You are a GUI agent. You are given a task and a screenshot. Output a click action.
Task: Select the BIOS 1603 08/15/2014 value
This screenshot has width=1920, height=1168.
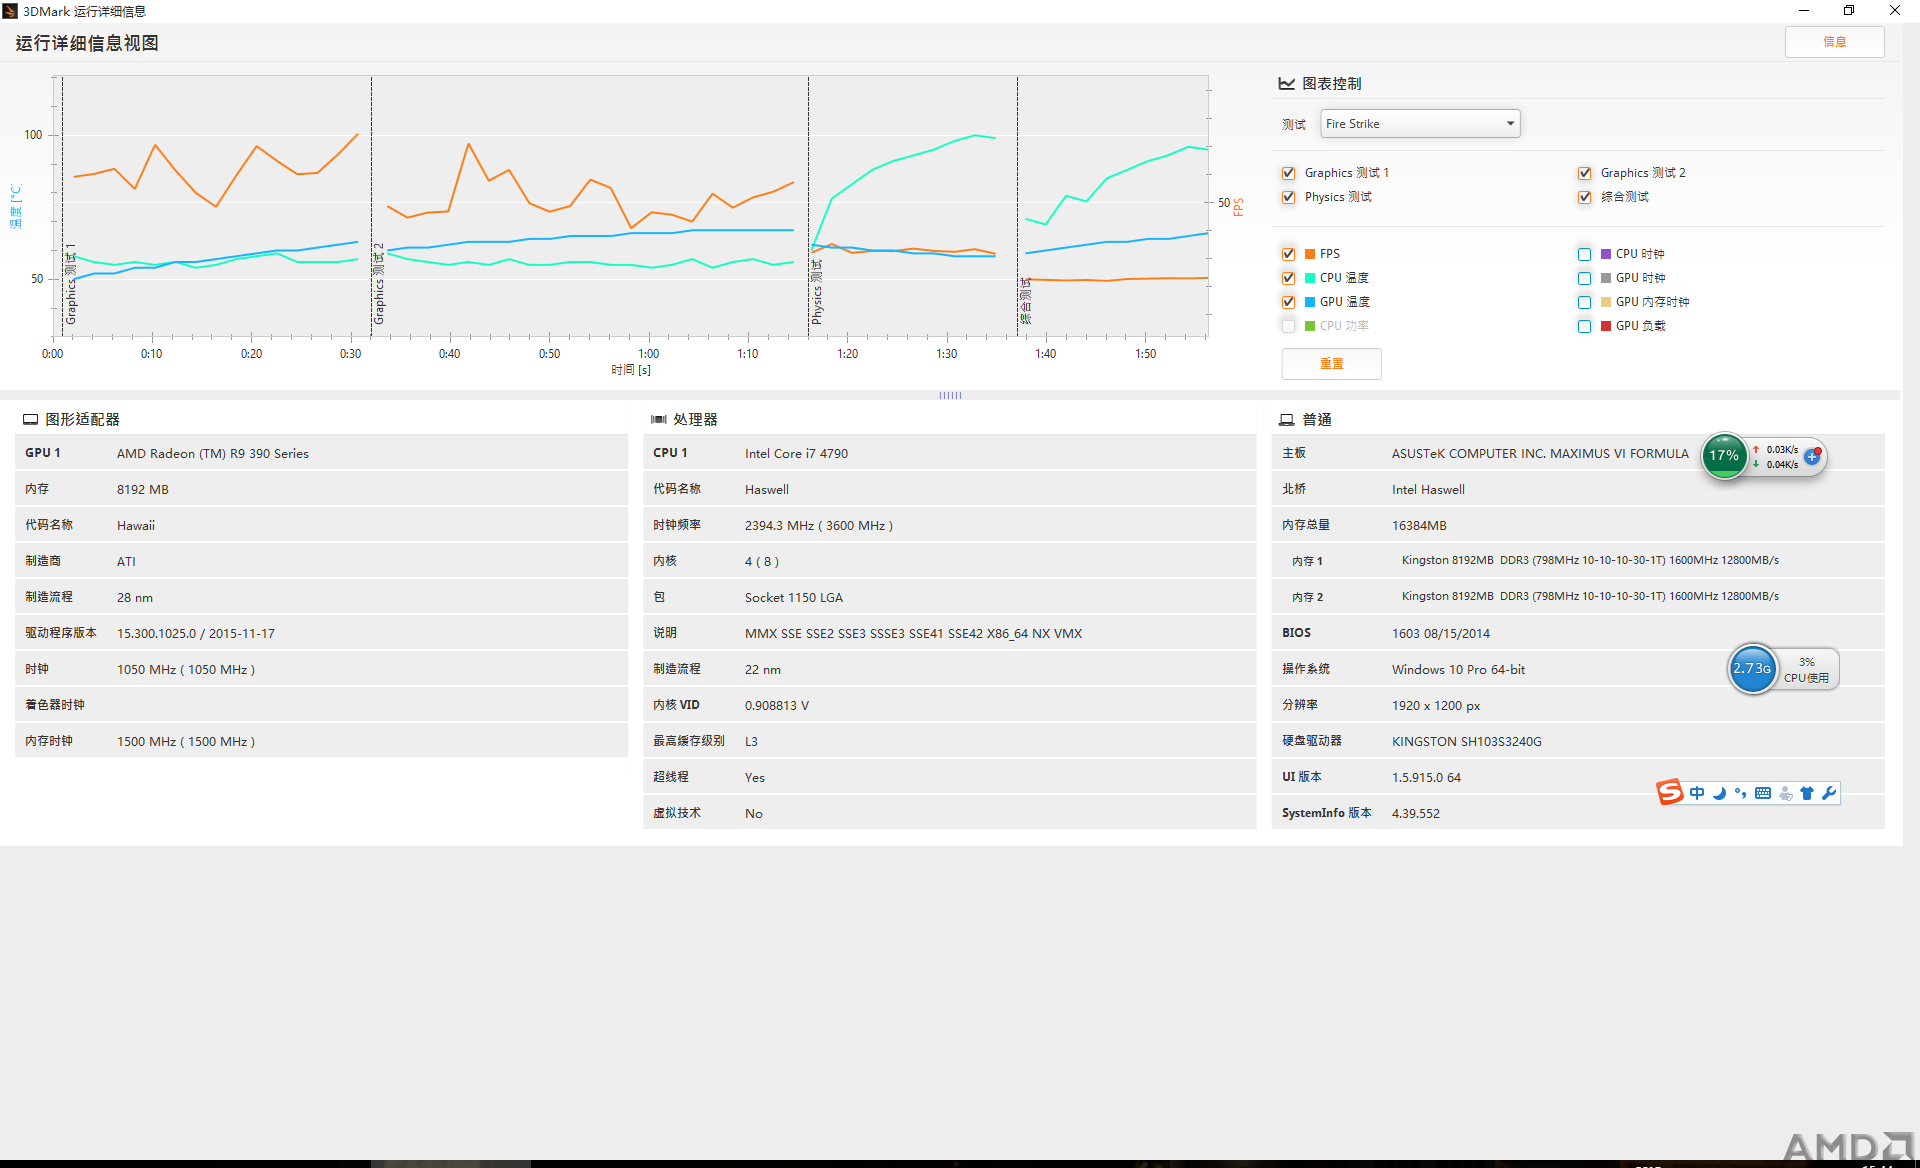(1441, 634)
